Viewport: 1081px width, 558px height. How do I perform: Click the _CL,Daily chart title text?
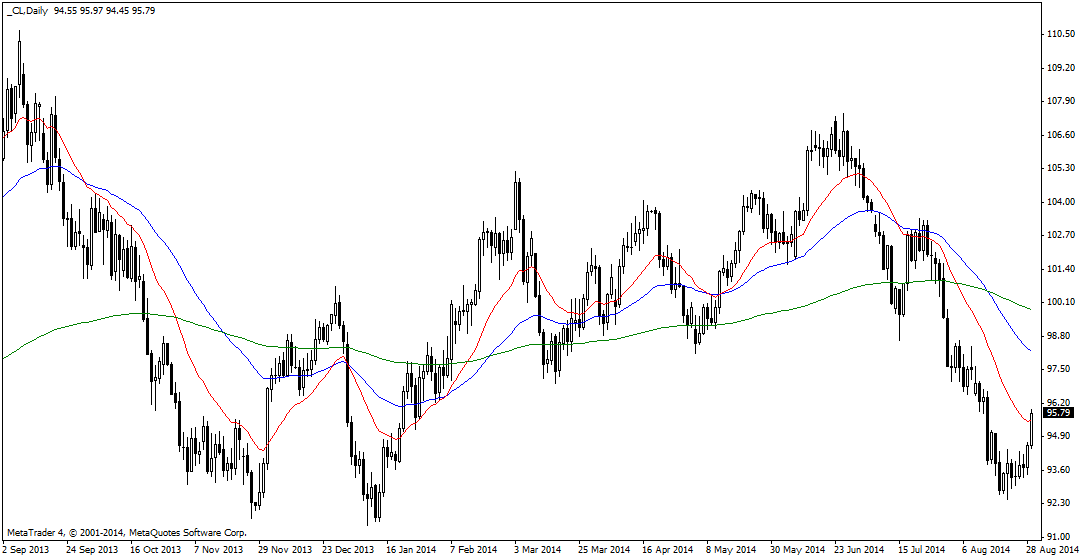[26, 10]
